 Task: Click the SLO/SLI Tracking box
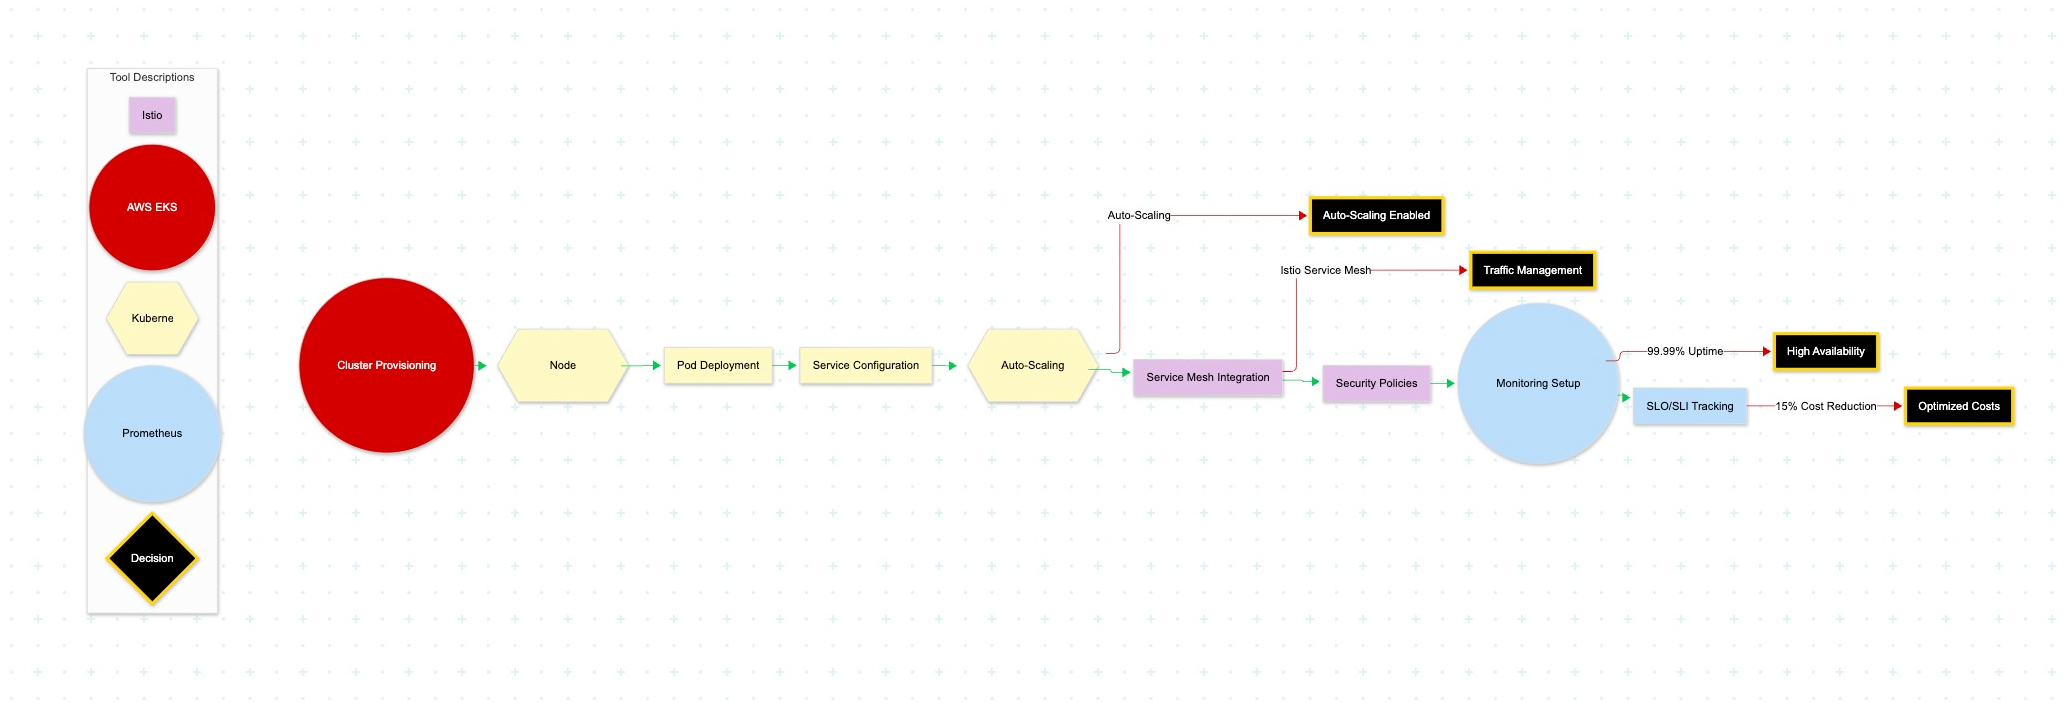click(1690, 406)
